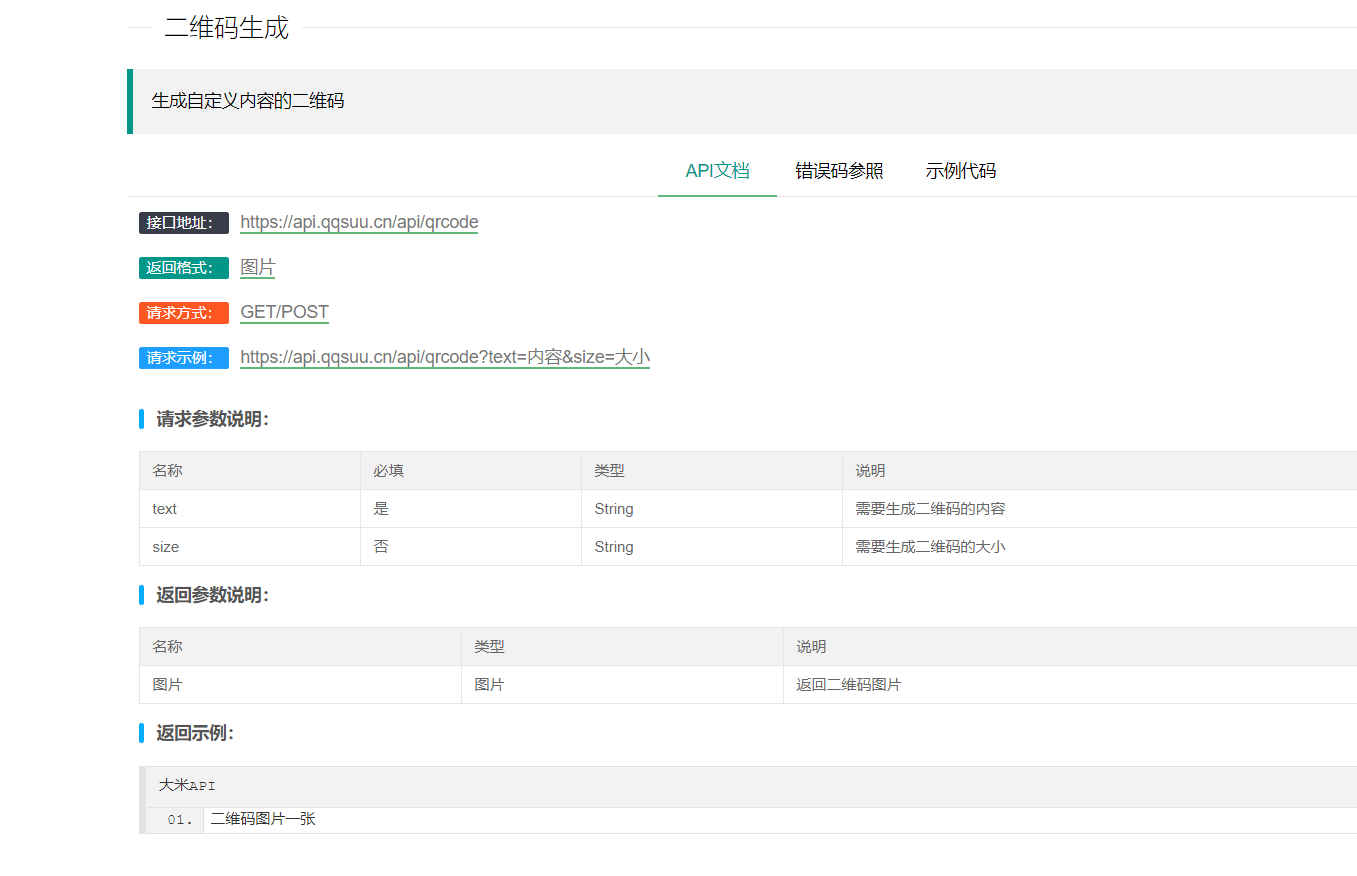
Task: Click the dark 接口地址 label badge
Action: (183, 223)
